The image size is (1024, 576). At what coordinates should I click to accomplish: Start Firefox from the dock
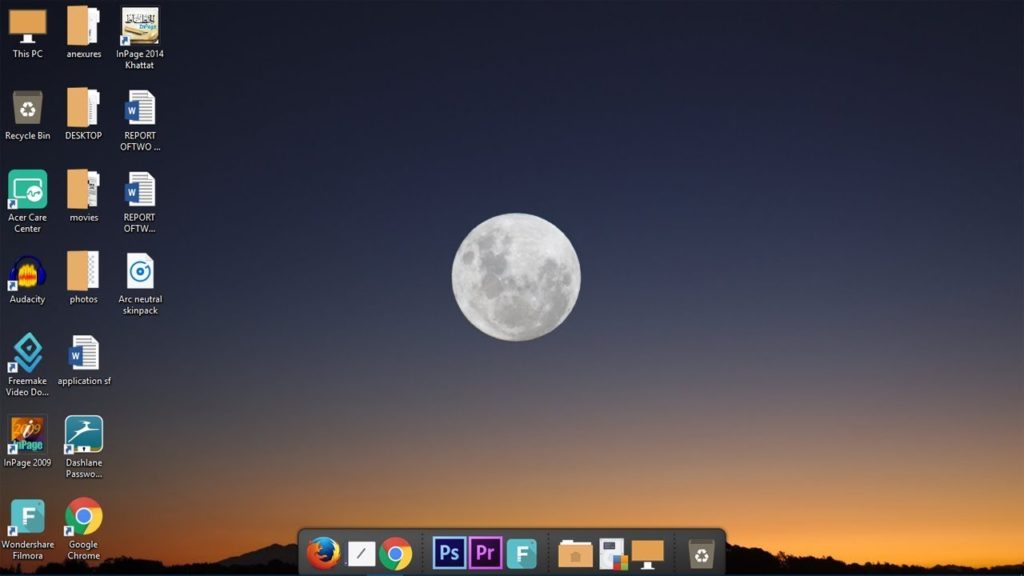pos(322,552)
